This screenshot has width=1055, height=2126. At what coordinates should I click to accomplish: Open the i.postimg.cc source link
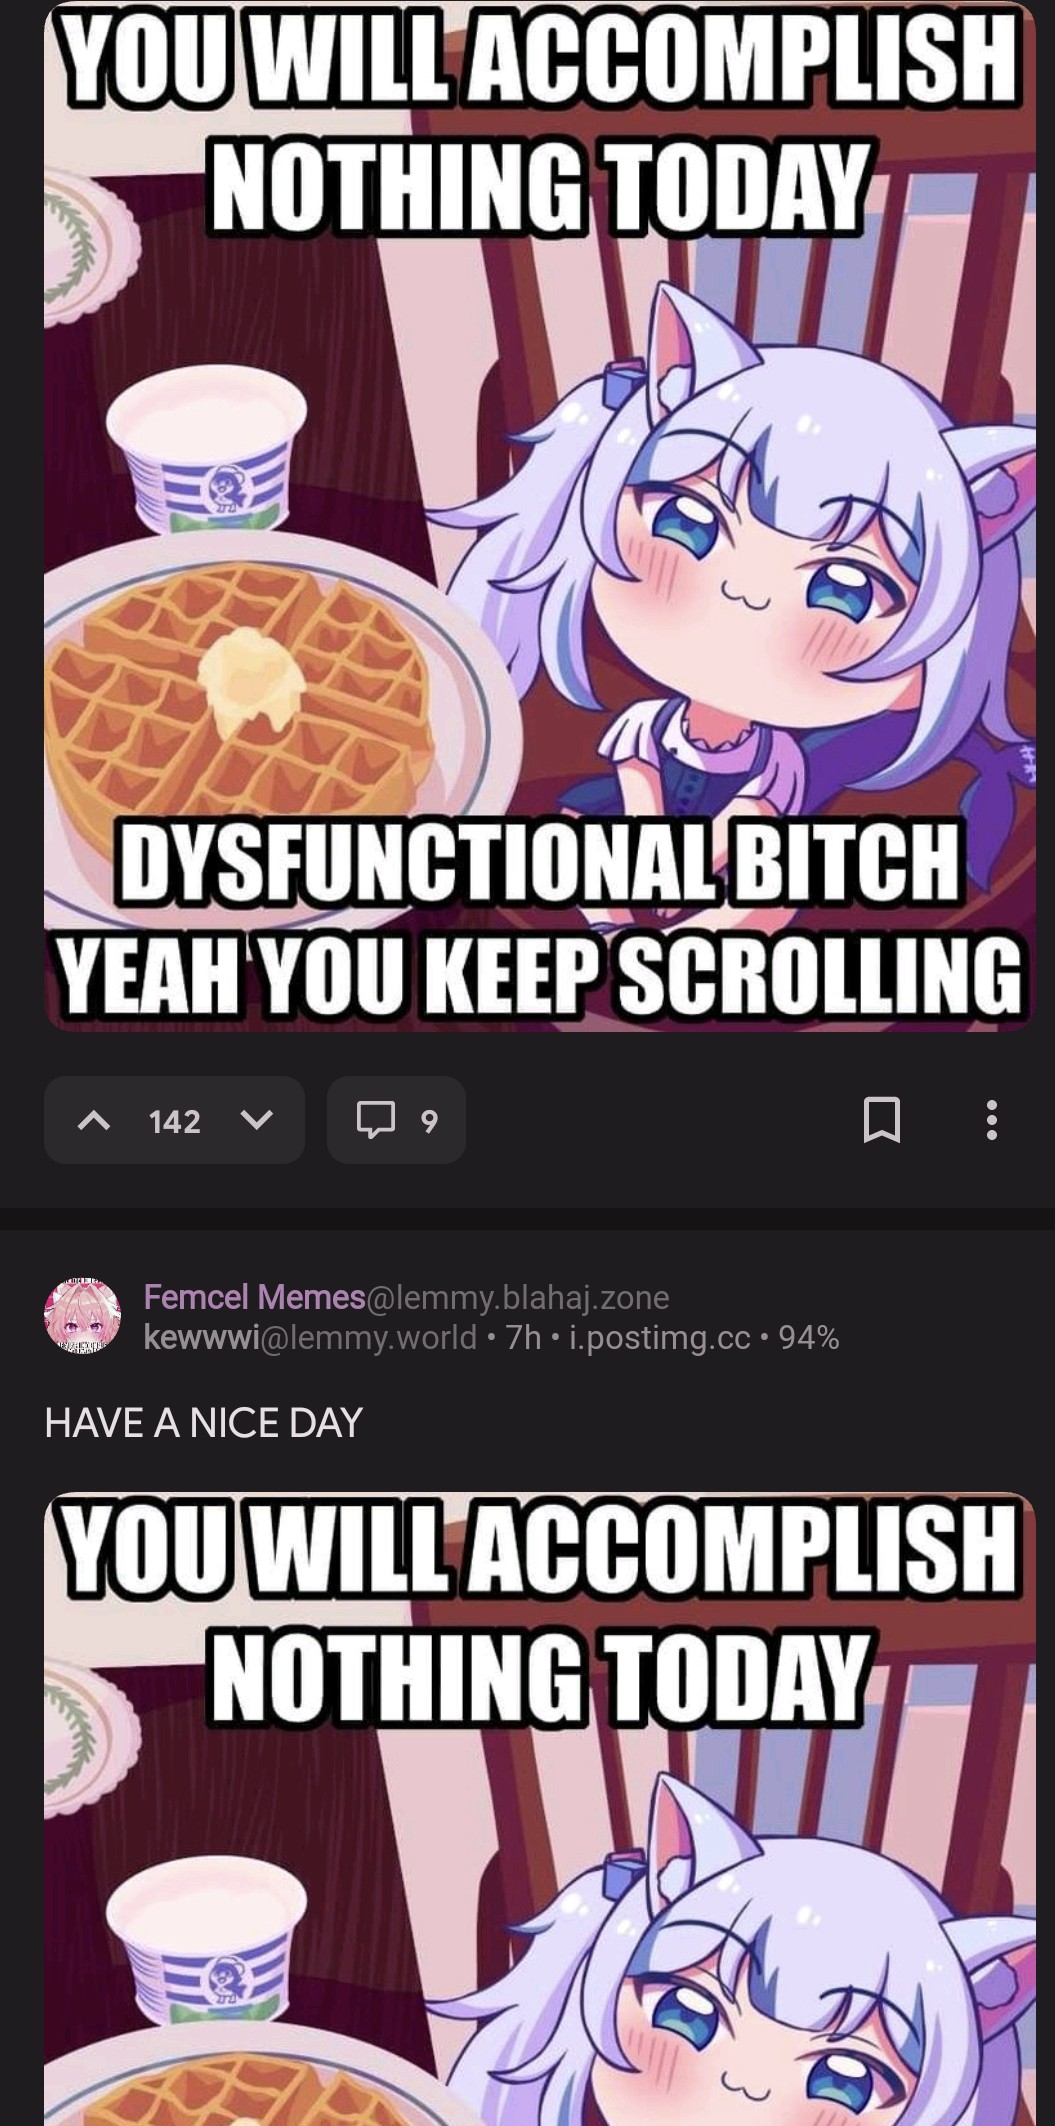point(659,1337)
